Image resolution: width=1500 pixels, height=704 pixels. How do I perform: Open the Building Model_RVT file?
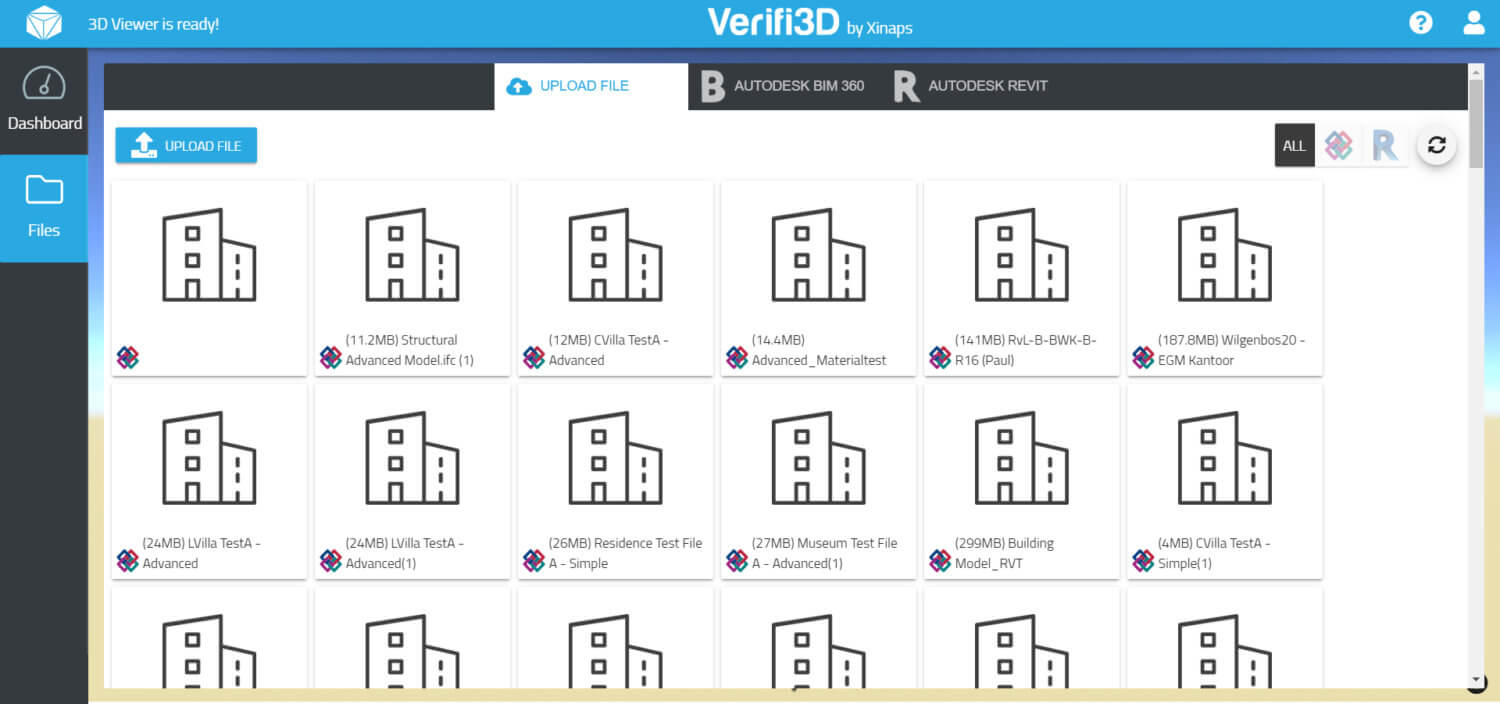(1021, 481)
